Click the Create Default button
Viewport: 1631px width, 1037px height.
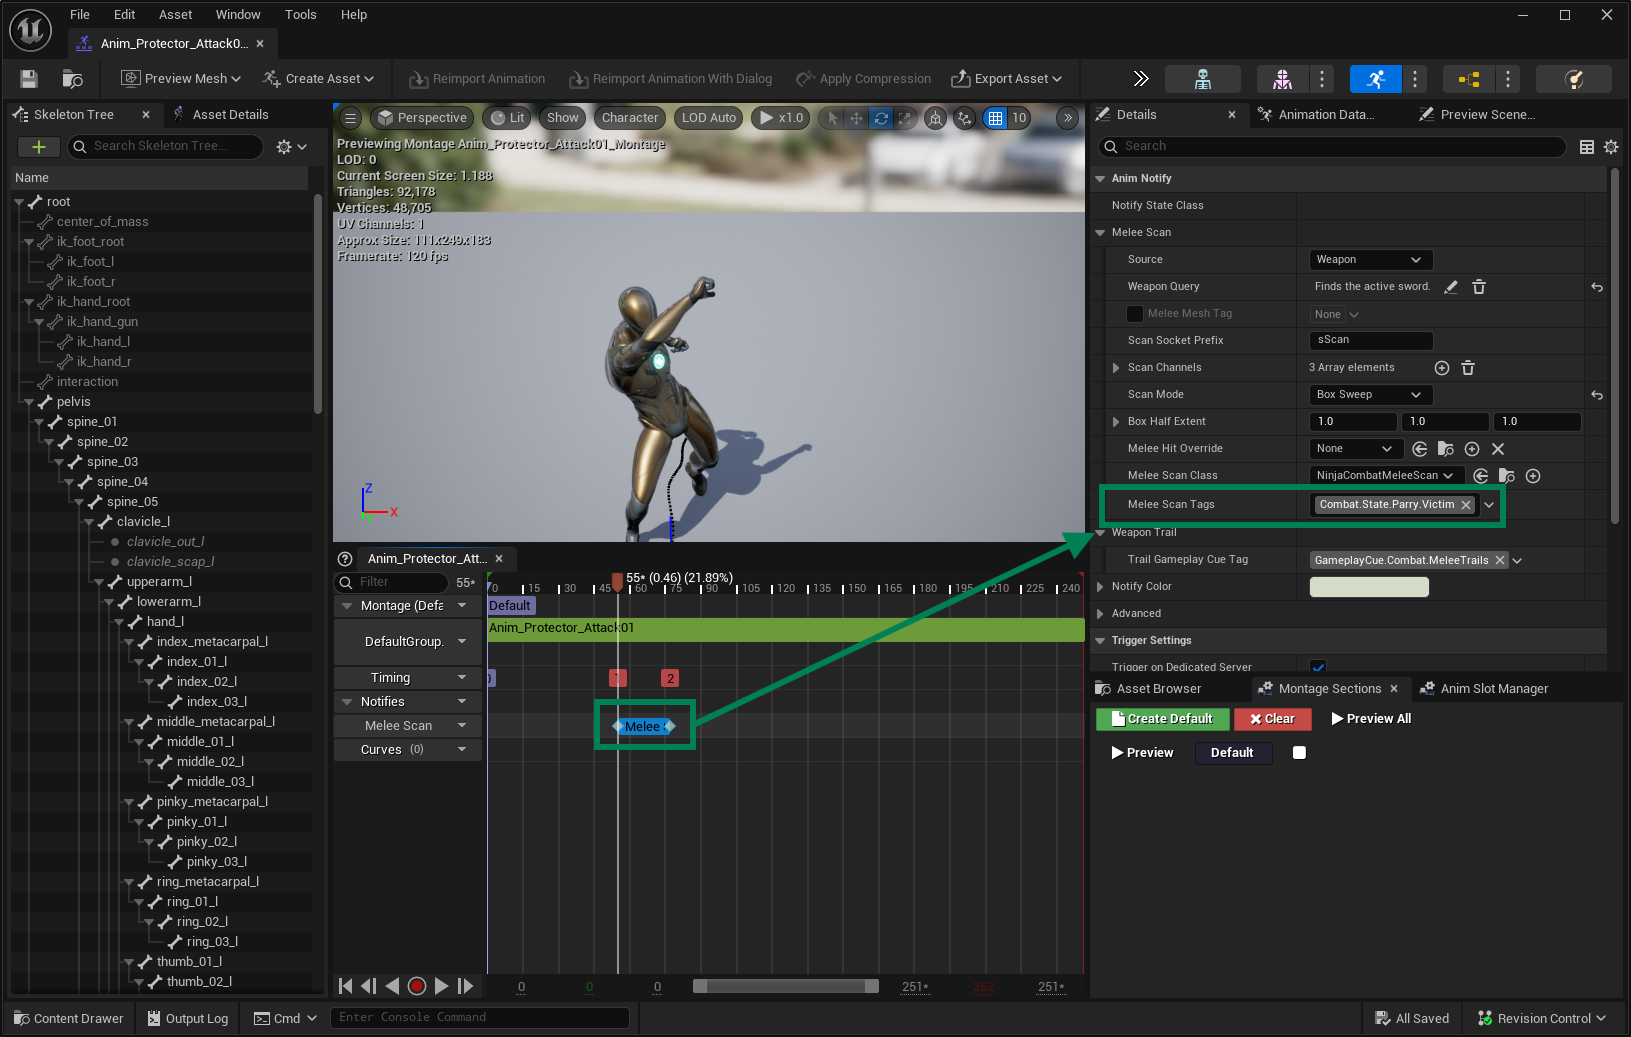pos(1161,719)
